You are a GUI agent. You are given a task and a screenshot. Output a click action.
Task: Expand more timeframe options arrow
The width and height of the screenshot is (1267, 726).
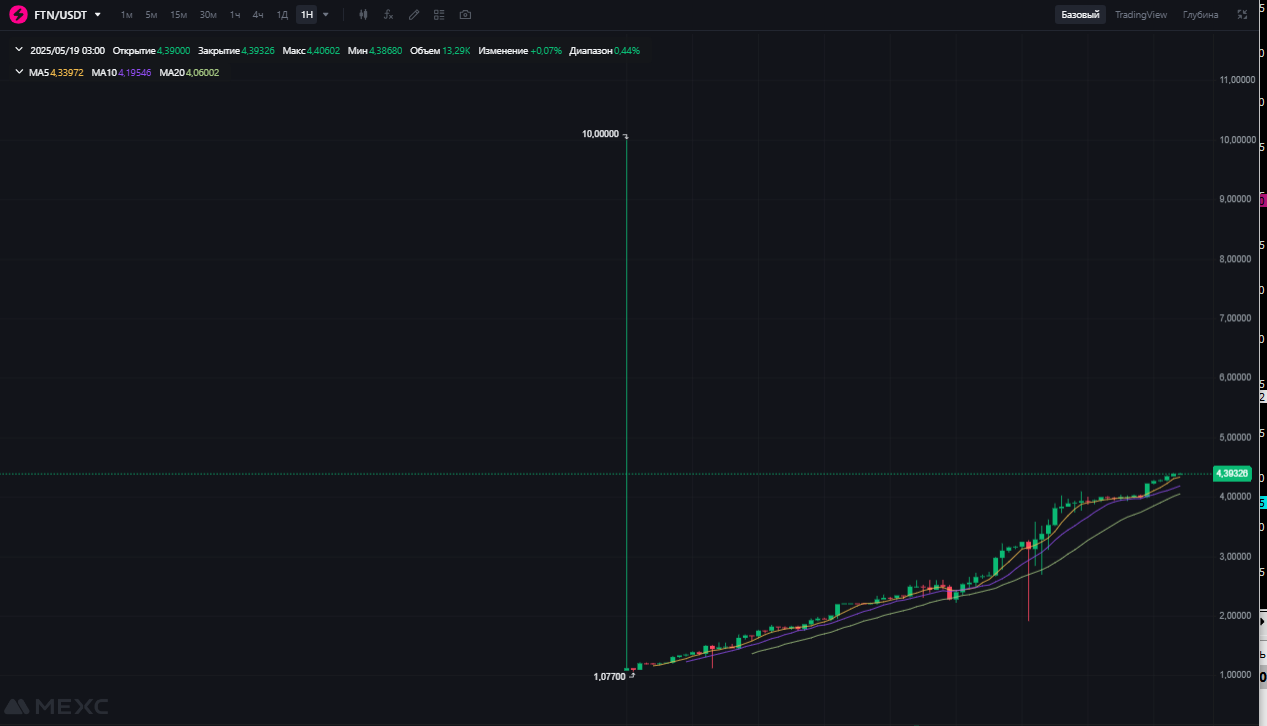pos(326,15)
